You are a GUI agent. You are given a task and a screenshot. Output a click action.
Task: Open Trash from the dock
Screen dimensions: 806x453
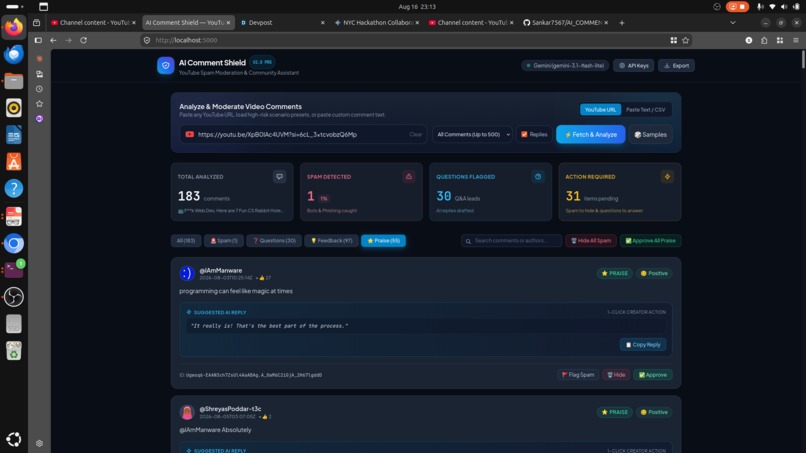pyautogui.click(x=14, y=351)
